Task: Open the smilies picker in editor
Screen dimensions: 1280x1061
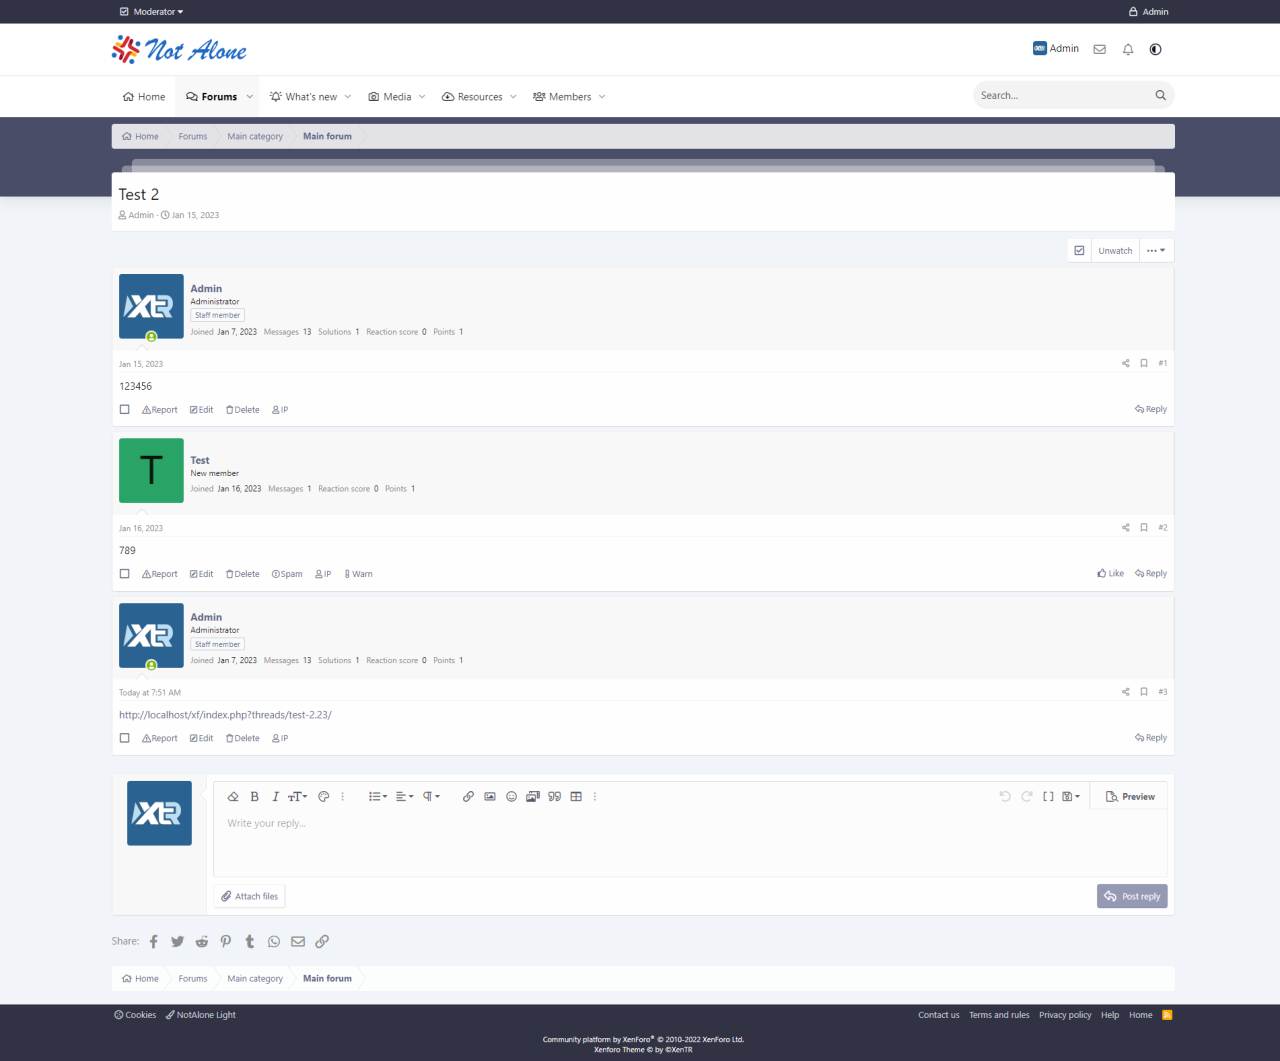Action: click(511, 797)
